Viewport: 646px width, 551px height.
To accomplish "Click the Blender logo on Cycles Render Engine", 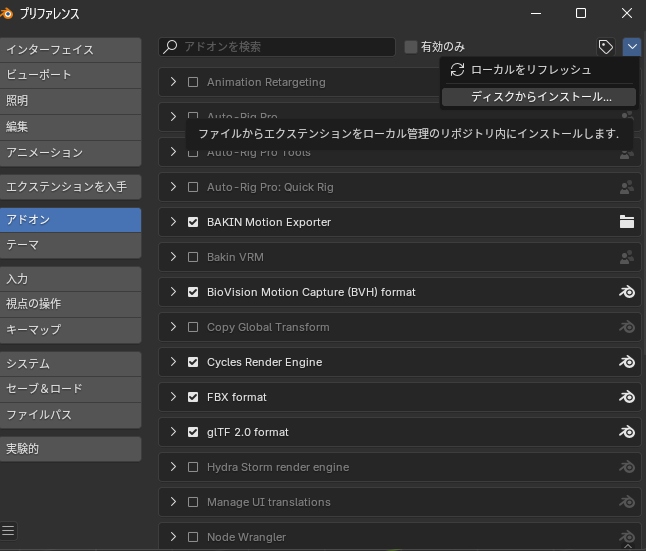I will pyautogui.click(x=627, y=362).
